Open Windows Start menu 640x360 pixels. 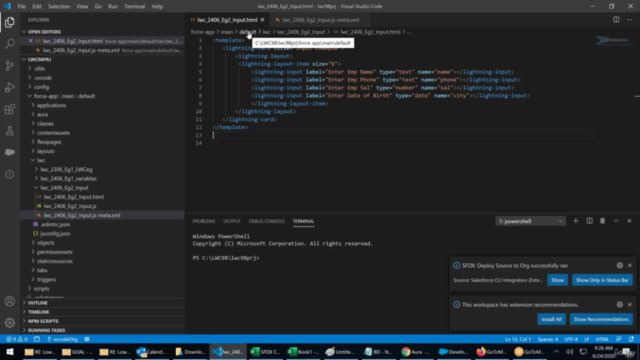coord(9,351)
